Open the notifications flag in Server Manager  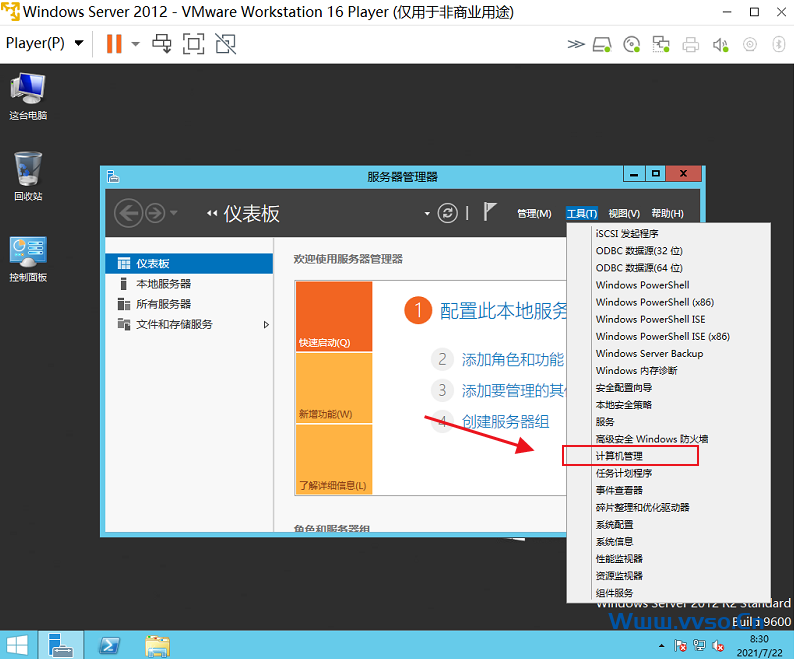coord(490,212)
